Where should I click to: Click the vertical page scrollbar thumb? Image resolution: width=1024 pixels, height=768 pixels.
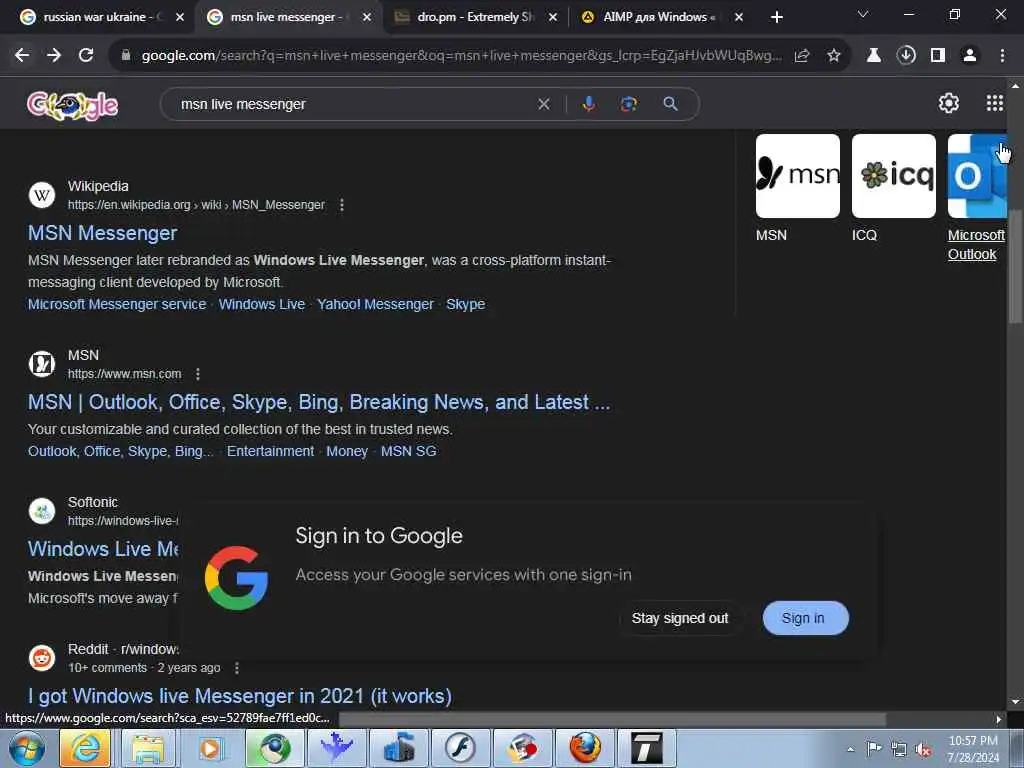point(1014,266)
